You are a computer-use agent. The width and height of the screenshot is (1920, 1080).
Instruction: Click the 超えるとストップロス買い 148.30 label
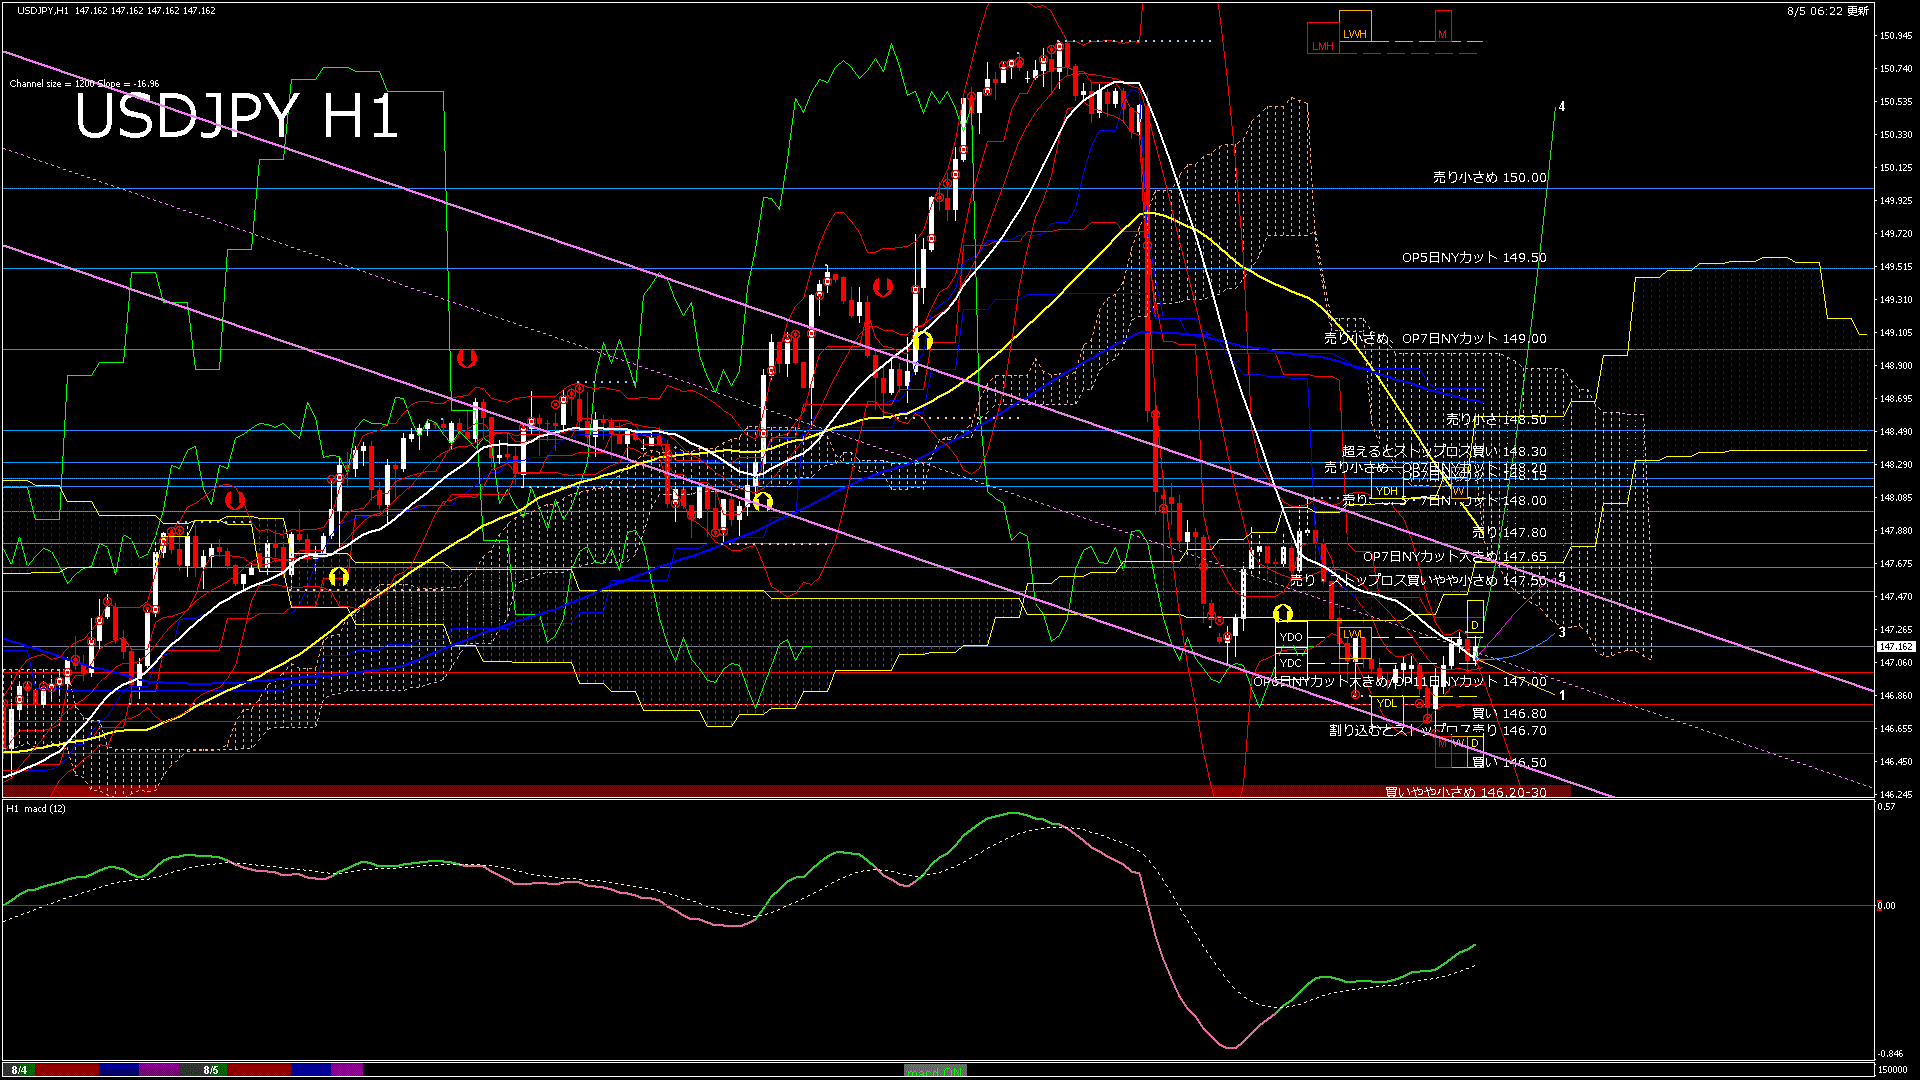tap(1444, 452)
